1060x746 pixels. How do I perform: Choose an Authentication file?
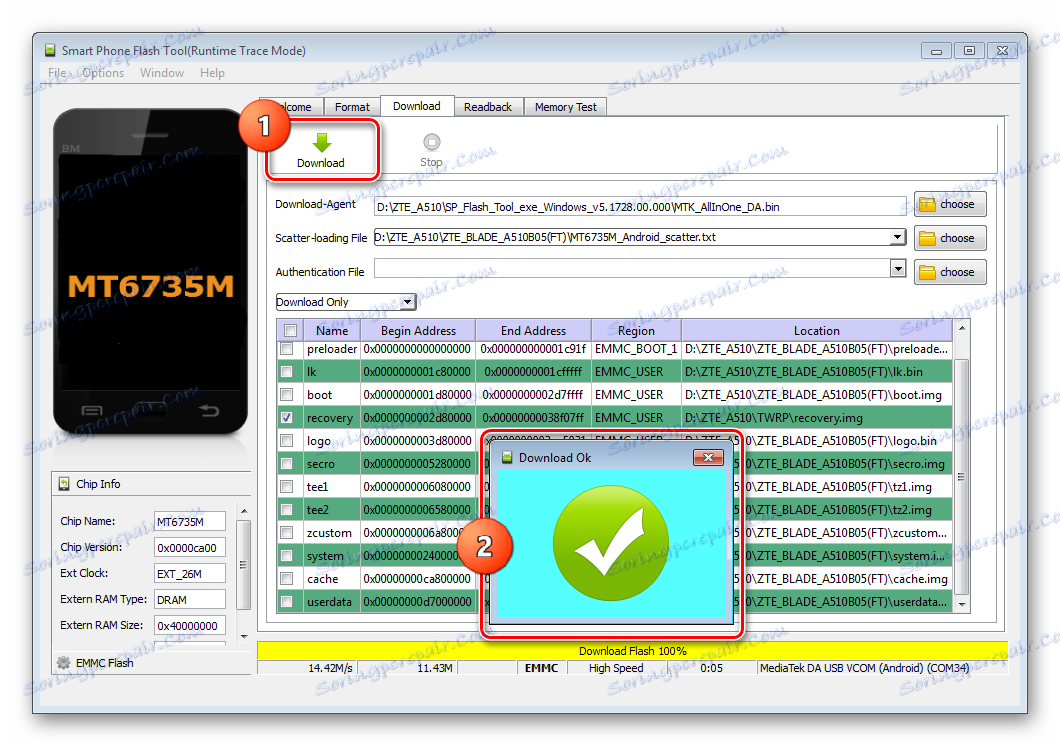tap(950, 272)
